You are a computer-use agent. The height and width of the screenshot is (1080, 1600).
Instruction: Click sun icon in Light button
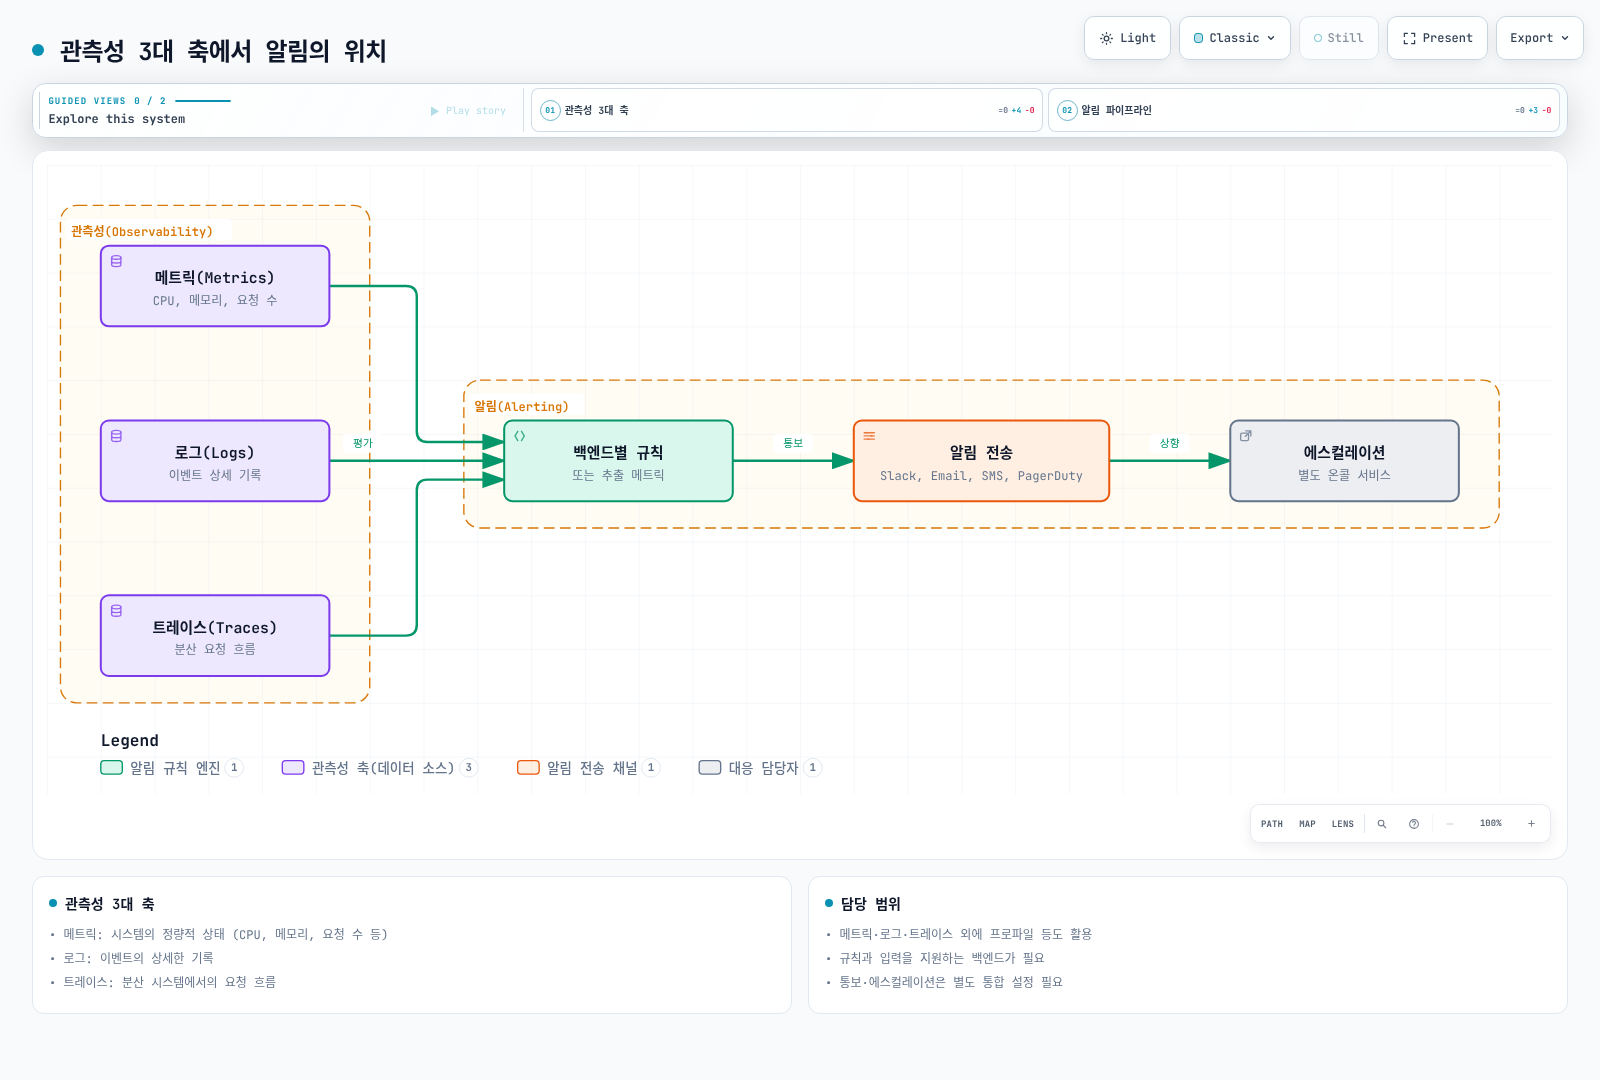point(1106,38)
